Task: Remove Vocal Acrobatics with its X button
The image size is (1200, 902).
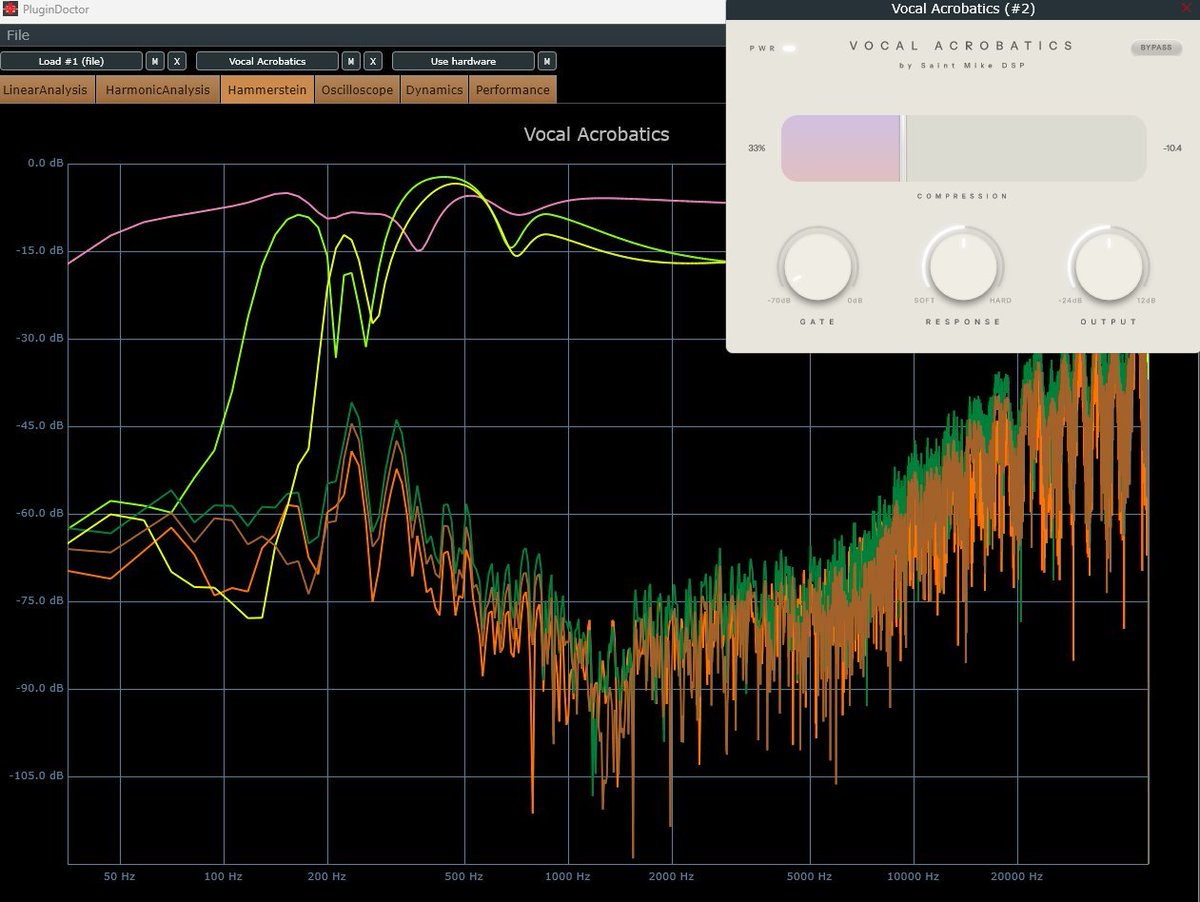Action: click(373, 61)
